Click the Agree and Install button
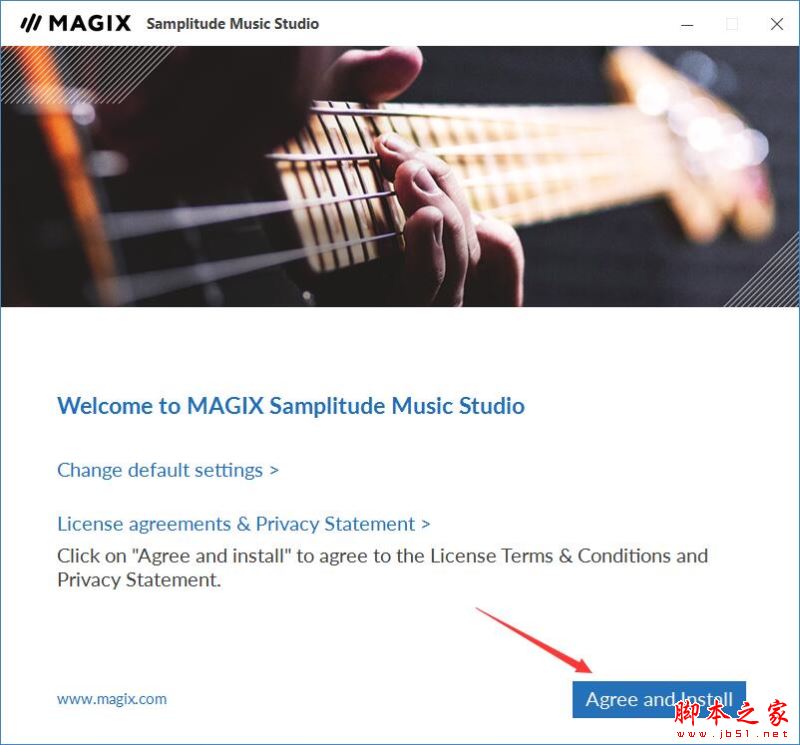Screen dimensions: 800x745 (x=659, y=699)
